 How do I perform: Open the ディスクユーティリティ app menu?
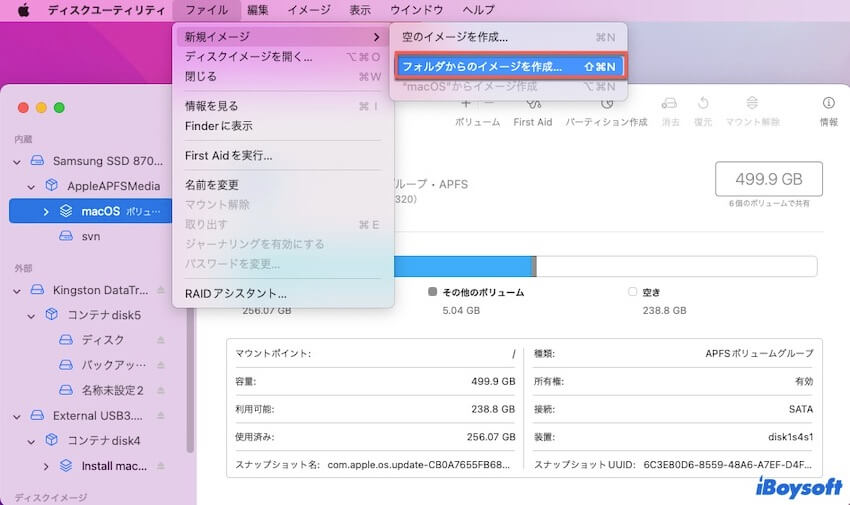106,10
